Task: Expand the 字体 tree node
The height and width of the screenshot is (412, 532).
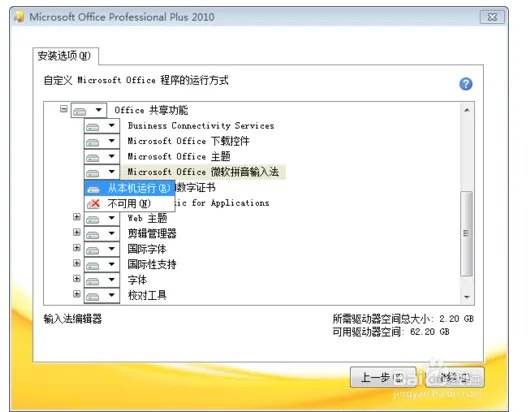Action: [x=77, y=279]
